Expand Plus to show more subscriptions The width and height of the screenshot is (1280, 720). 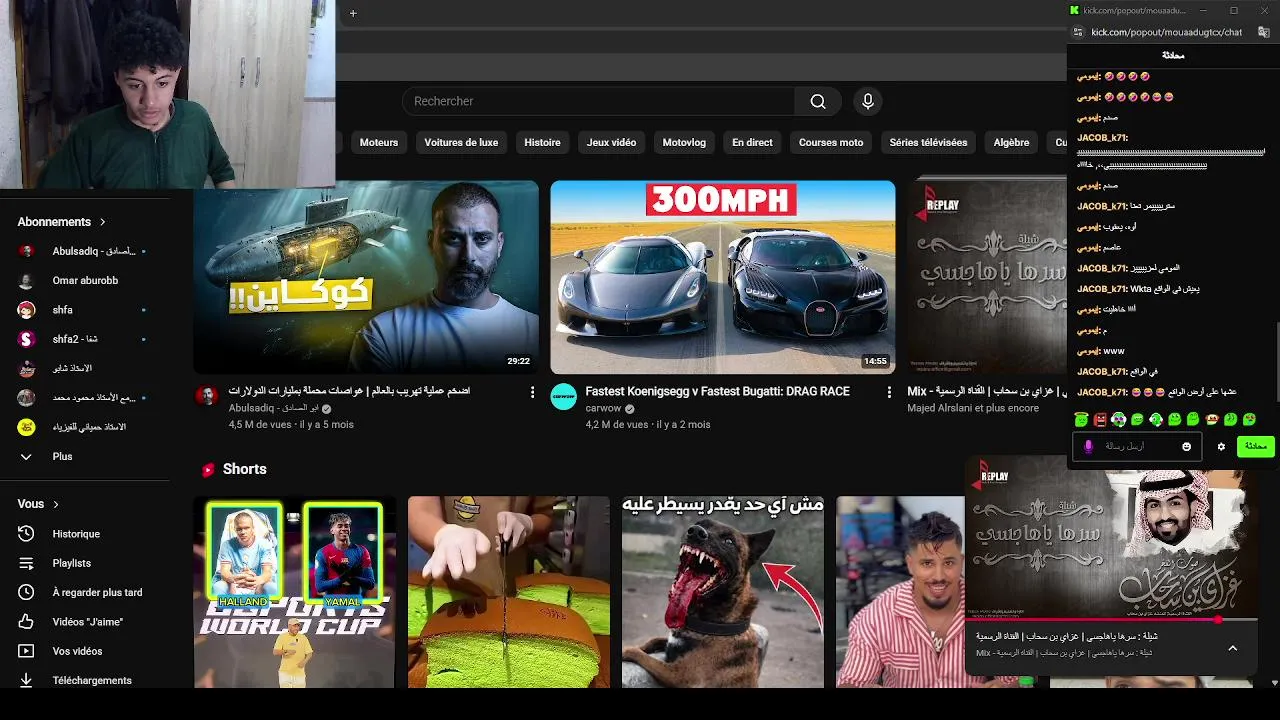[62, 456]
